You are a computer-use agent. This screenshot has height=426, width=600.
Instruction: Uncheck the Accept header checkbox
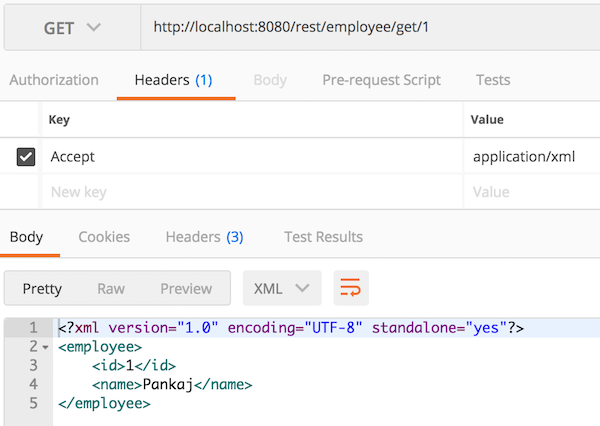[x=27, y=157]
